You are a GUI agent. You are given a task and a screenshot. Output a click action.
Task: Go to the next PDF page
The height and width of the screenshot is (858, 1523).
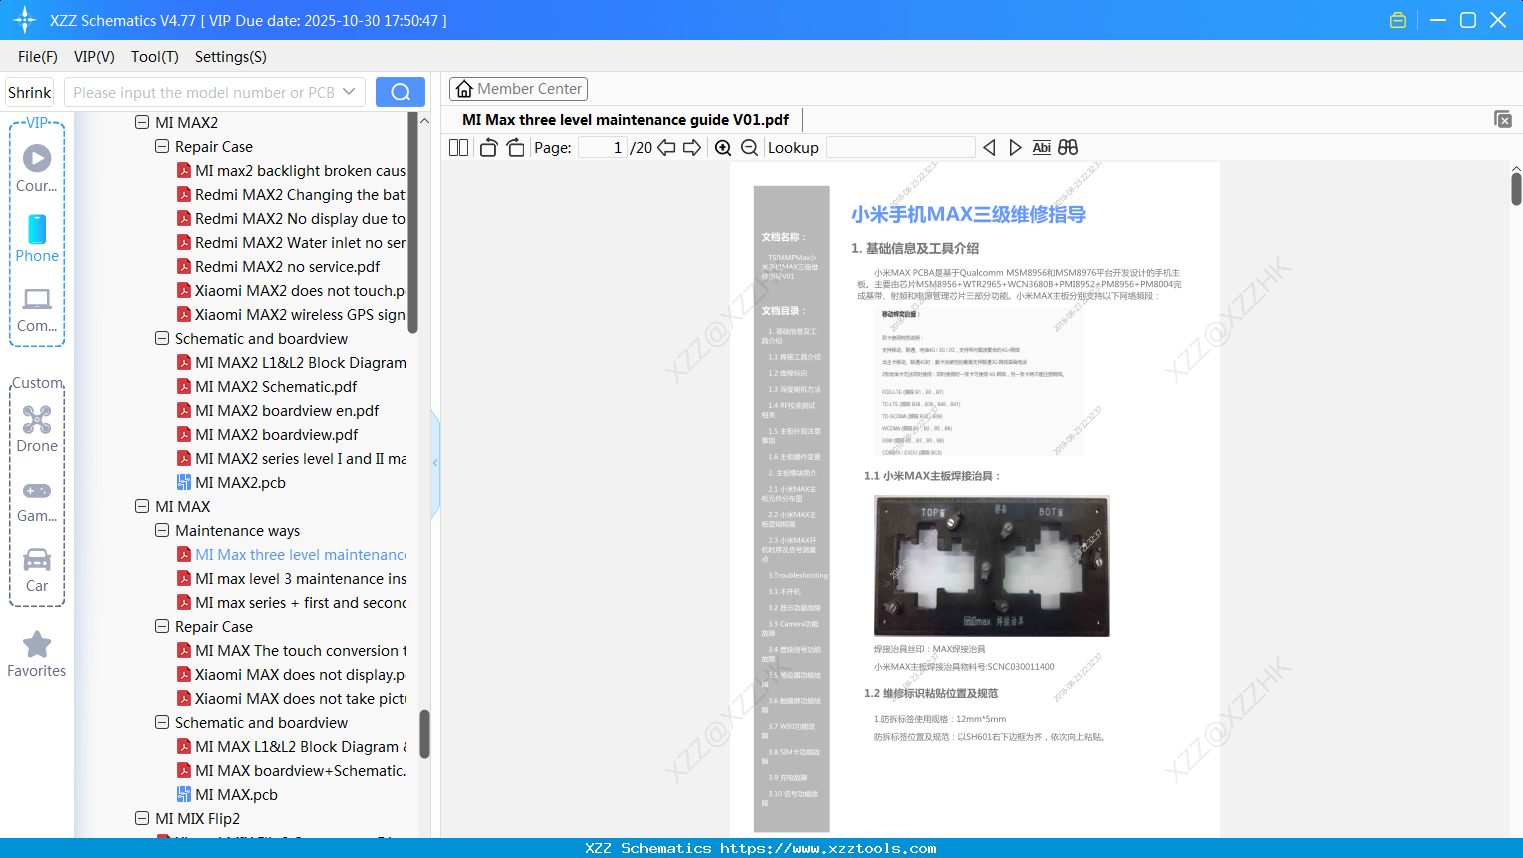click(692, 148)
